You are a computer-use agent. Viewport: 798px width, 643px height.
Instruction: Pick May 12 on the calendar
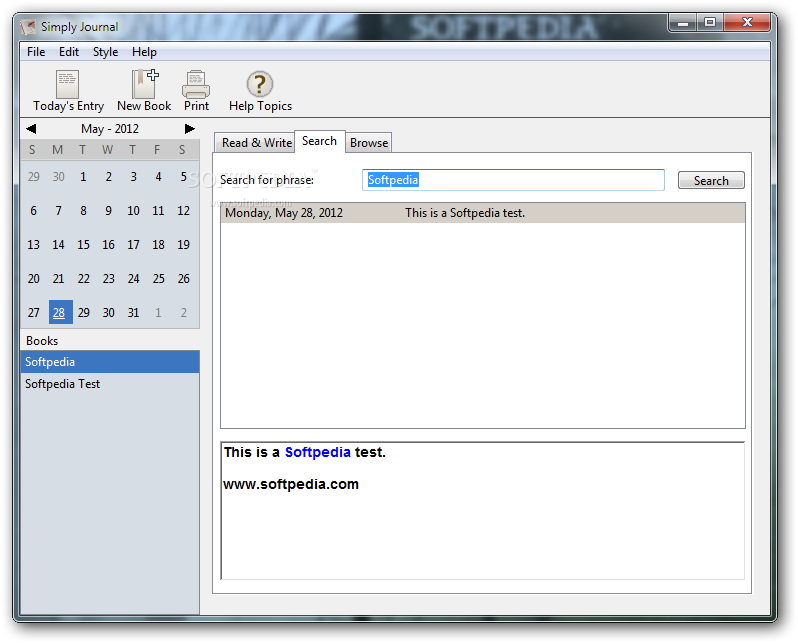(183, 211)
